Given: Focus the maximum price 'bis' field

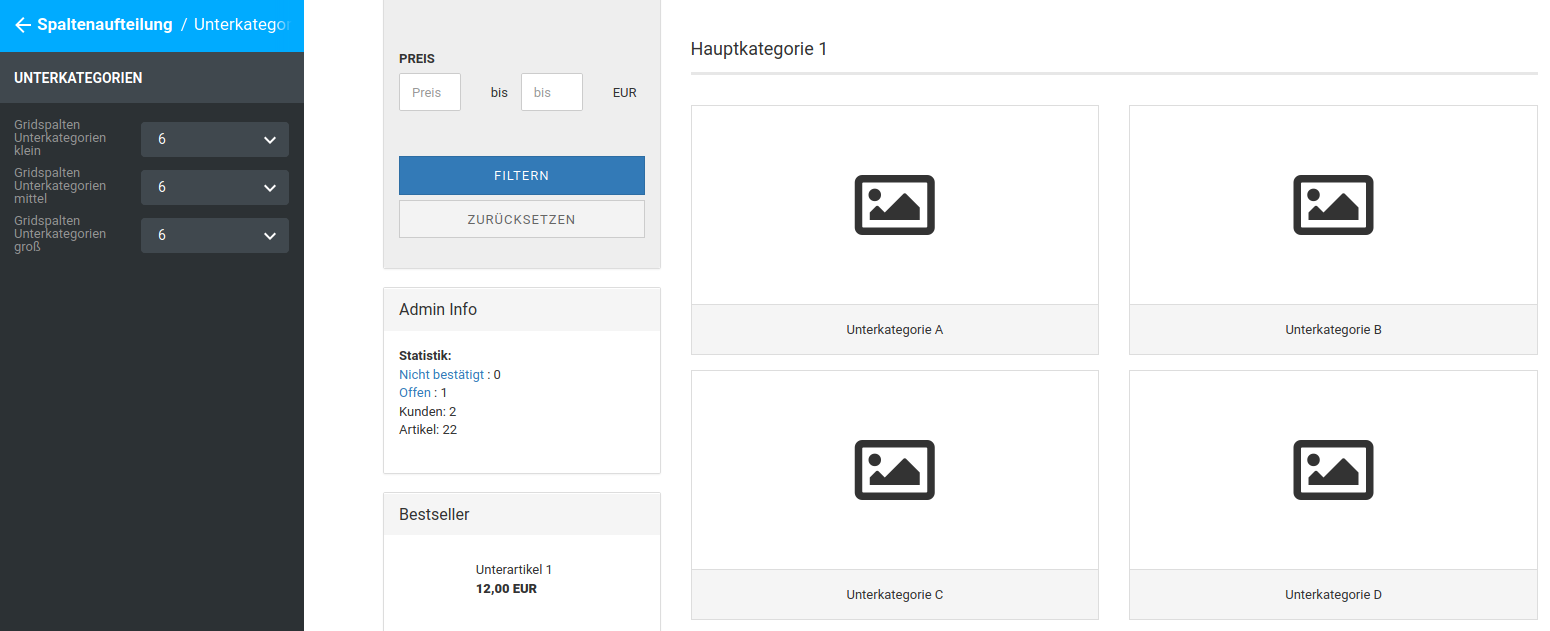Looking at the screenshot, I should click(x=551, y=92).
